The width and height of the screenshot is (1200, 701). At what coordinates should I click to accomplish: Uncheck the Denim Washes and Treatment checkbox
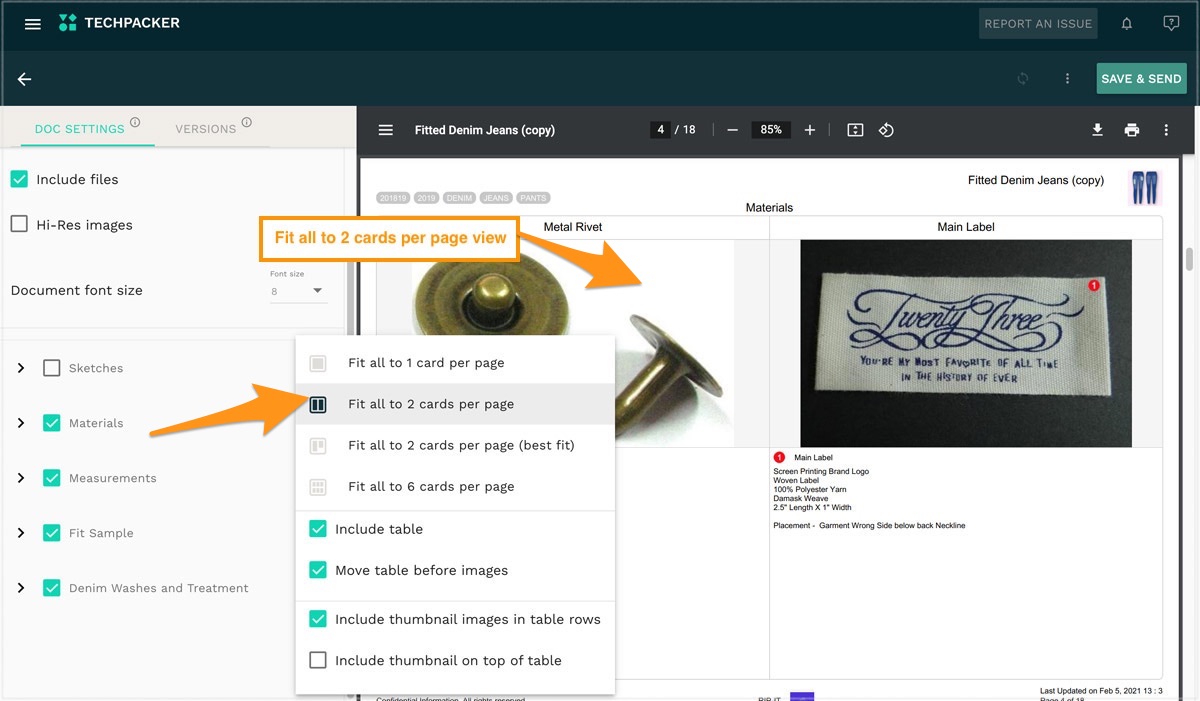pyautogui.click(x=52, y=588)
